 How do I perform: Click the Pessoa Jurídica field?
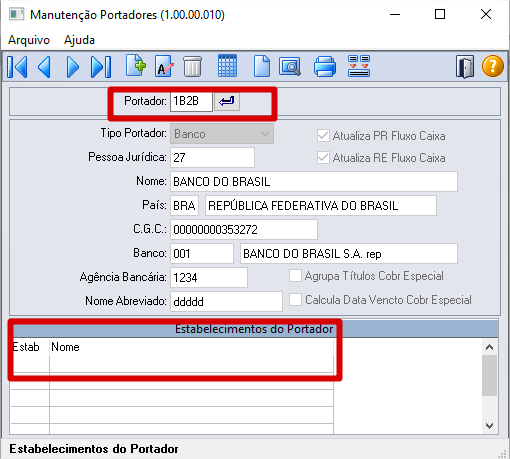click(212, 157)
